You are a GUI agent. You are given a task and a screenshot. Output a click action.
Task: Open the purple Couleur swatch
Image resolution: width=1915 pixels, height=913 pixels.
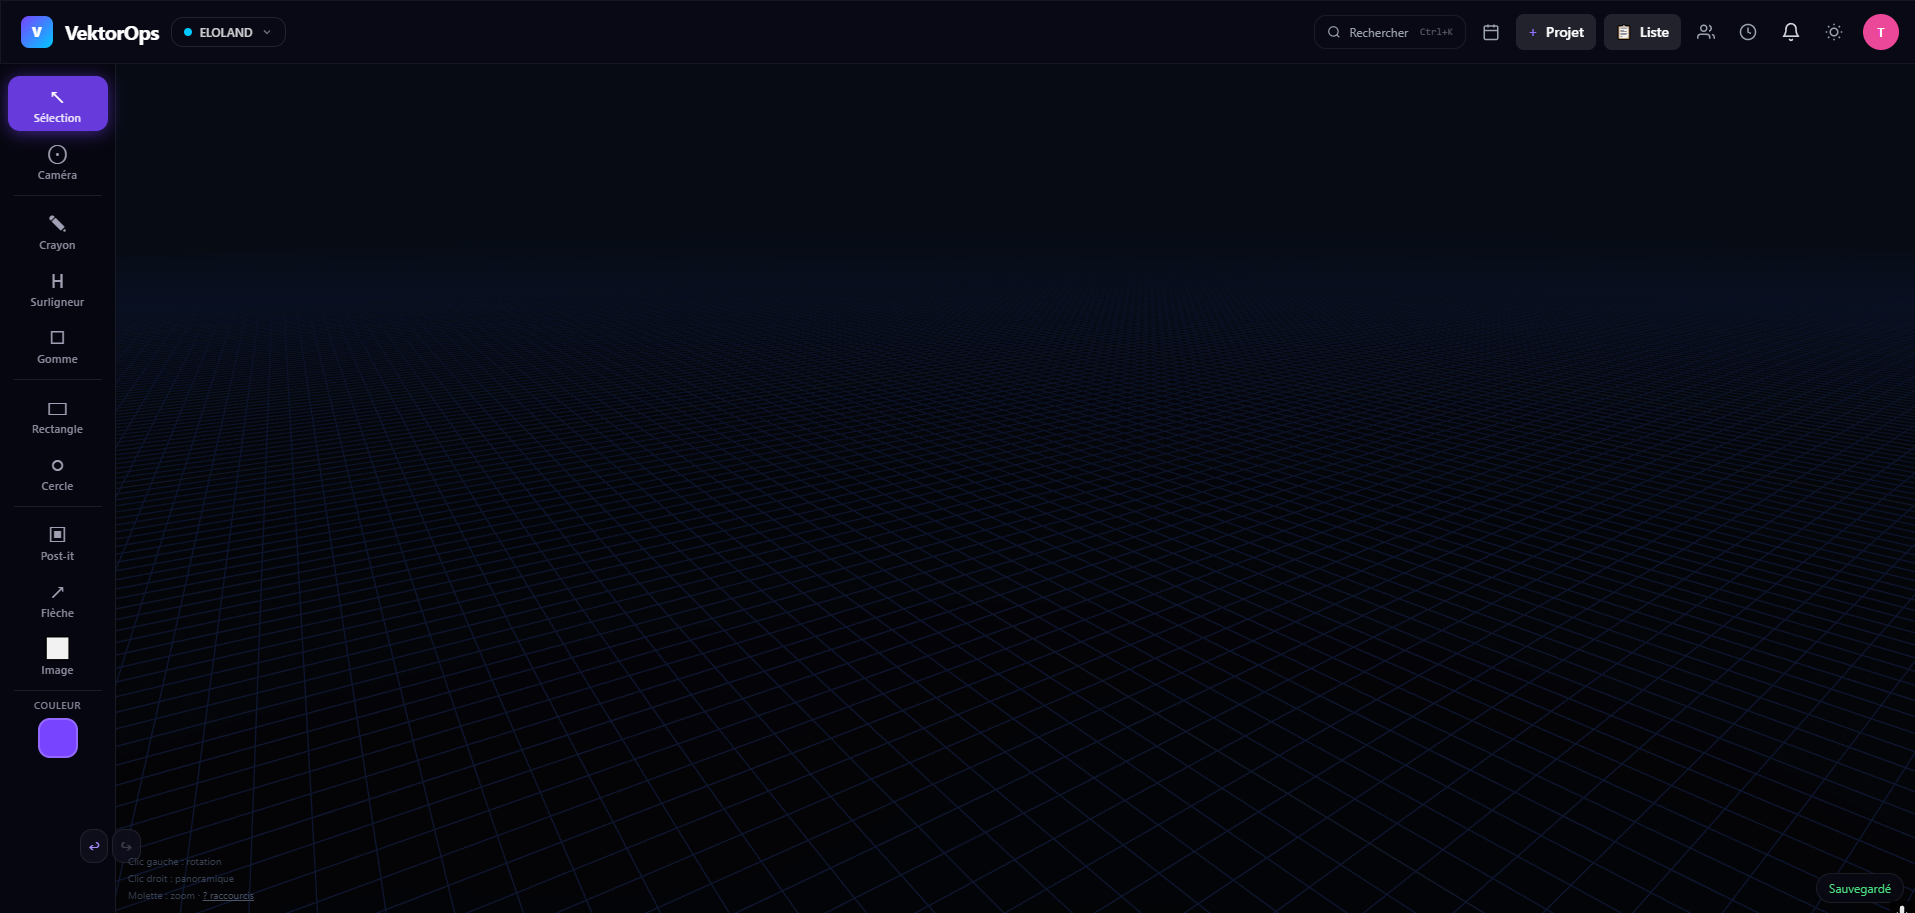click(x=58, y=738)
